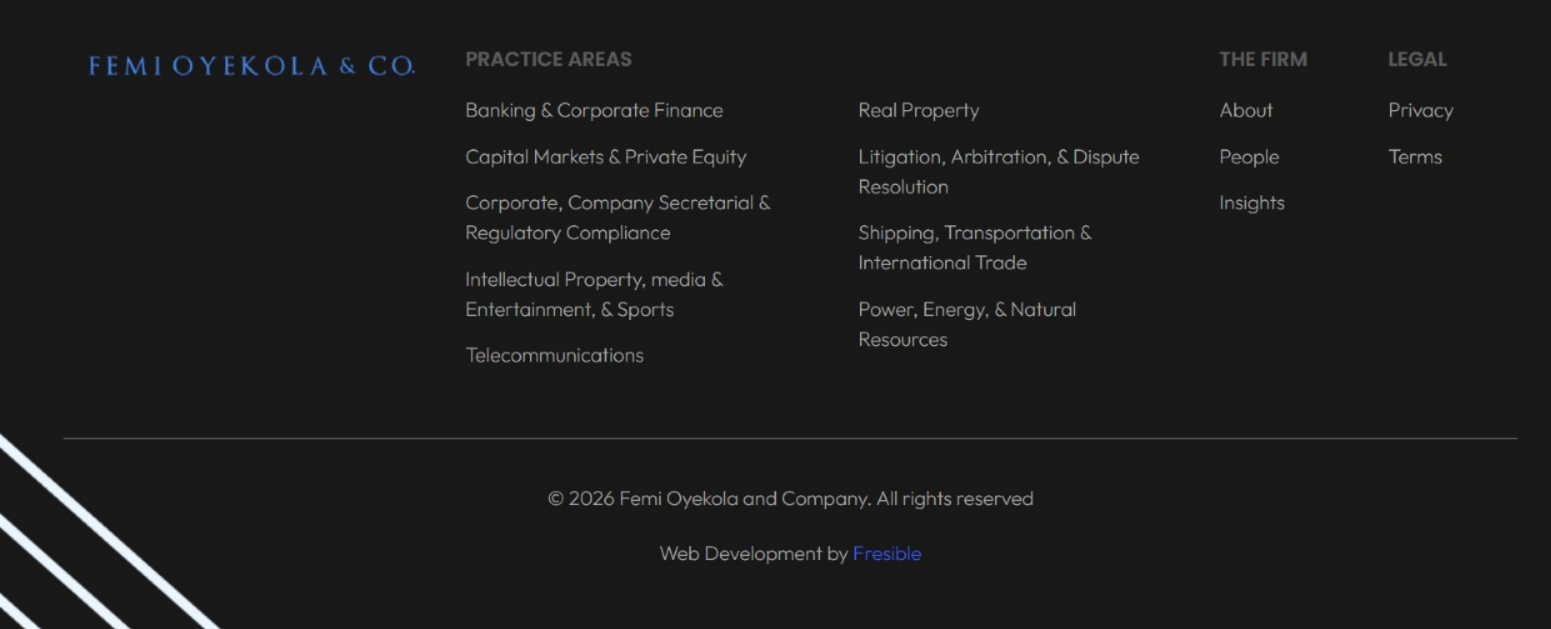This screenshot has width=1551, height=629.
Task: Click the Legal column heading
Action: coord(1416,59)
